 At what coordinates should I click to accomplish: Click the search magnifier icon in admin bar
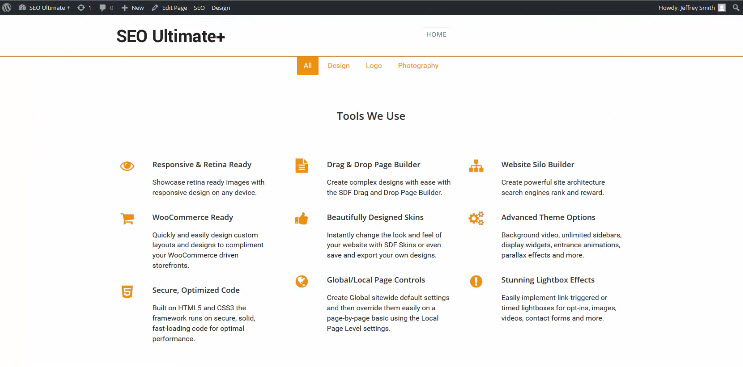[x=735, y=8]
